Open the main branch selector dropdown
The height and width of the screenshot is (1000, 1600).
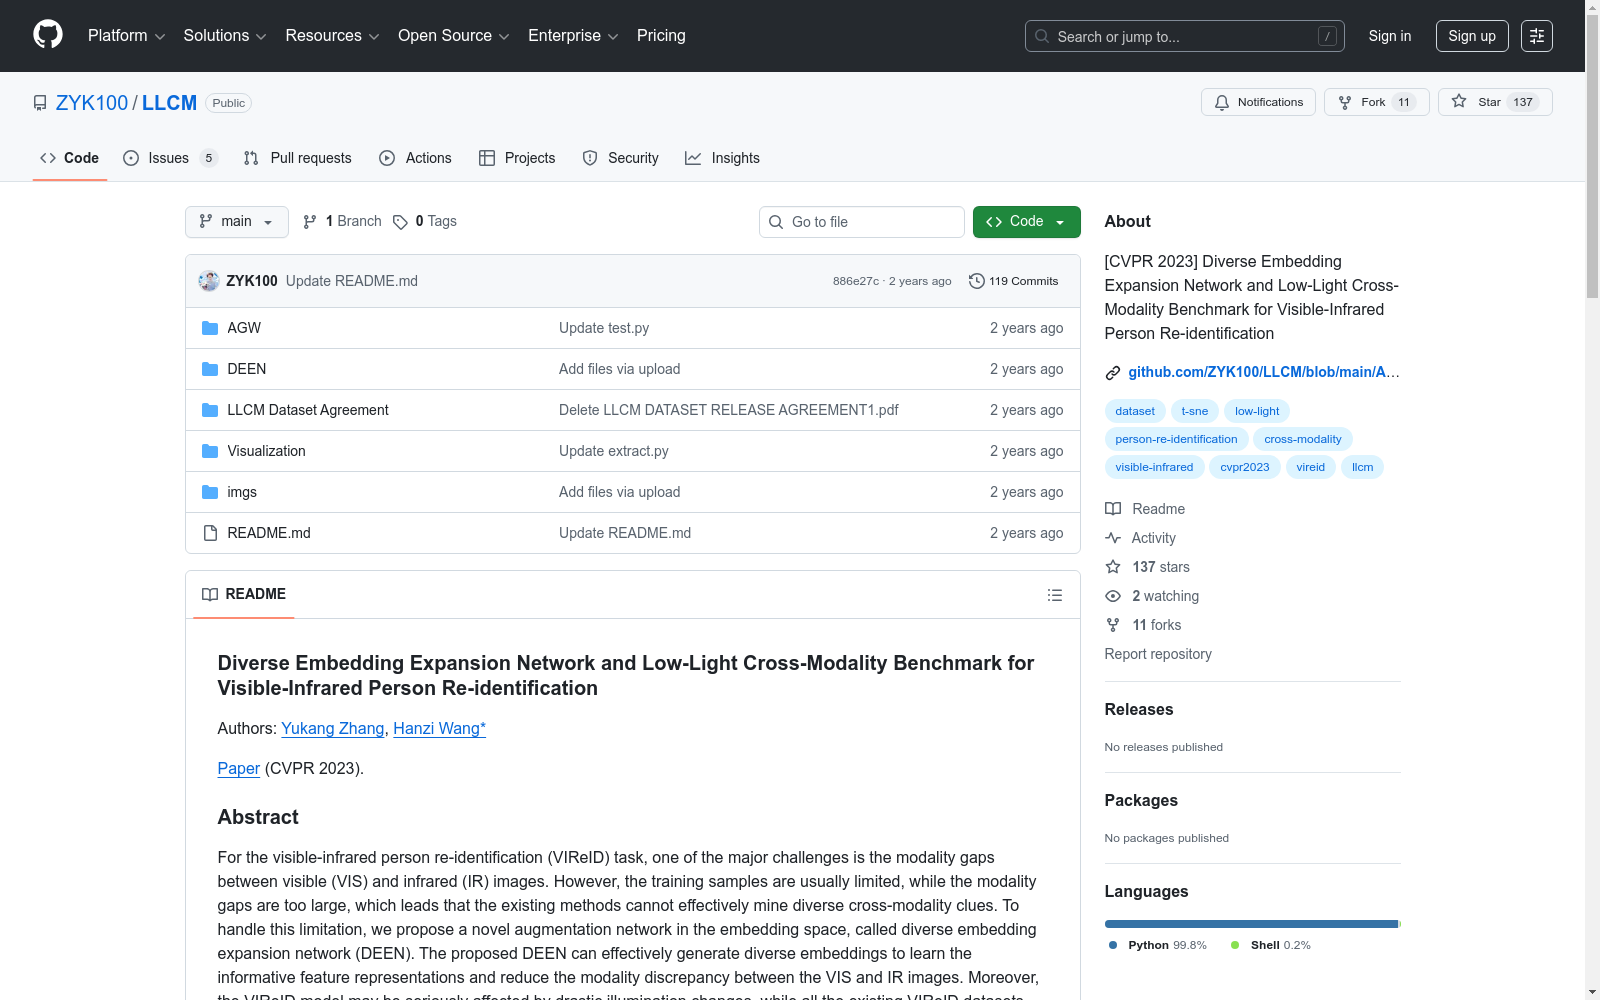(x=237, y=222)
